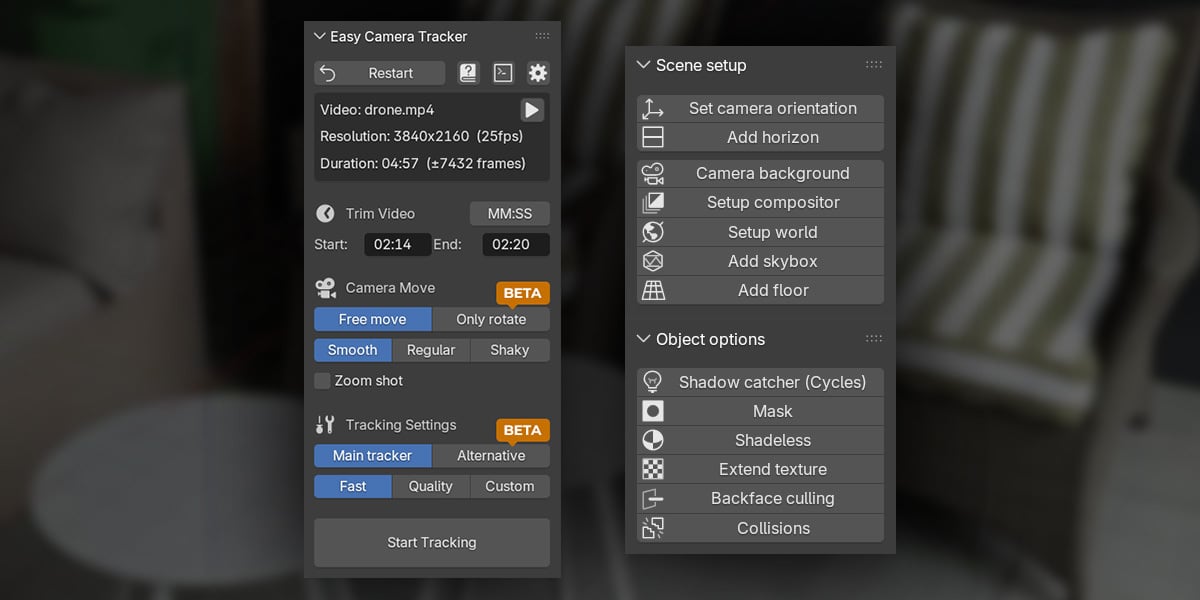Open the documentation book icon
The height and width of the screenshot is (600, 1200).
tap(468, 73)
